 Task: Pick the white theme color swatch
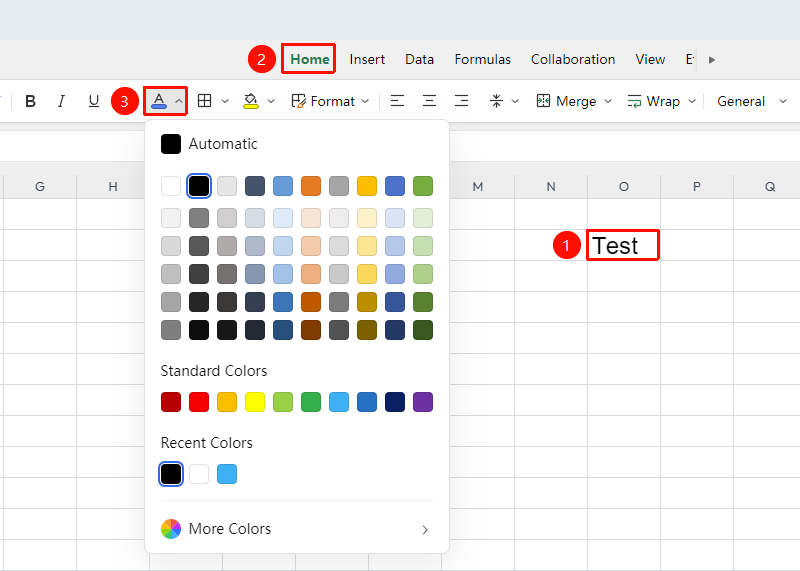tap(171, 186)
